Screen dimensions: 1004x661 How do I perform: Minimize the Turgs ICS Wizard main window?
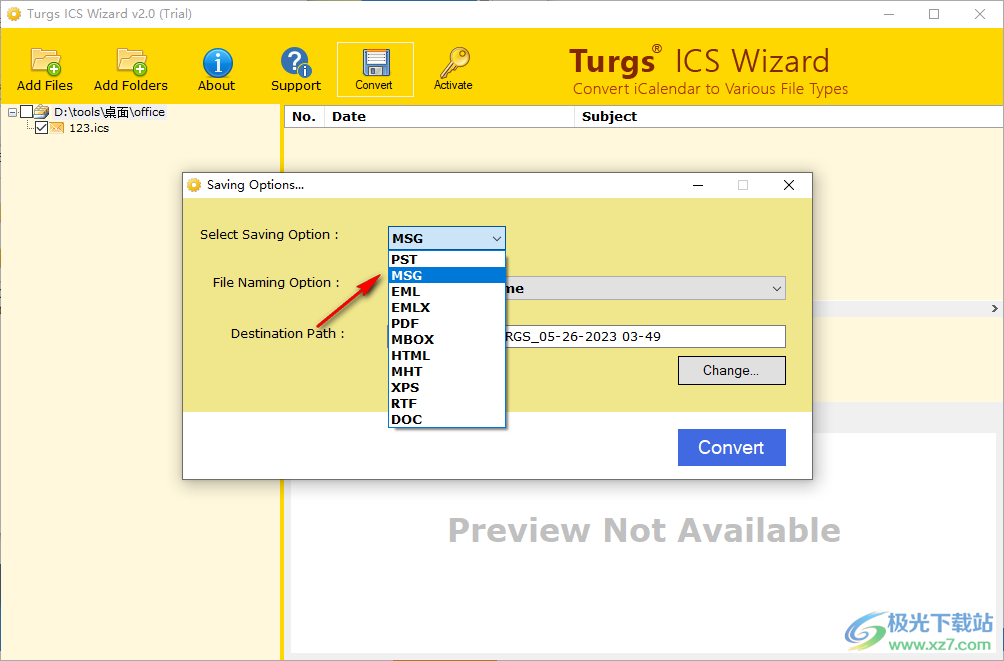coord(889,14)
